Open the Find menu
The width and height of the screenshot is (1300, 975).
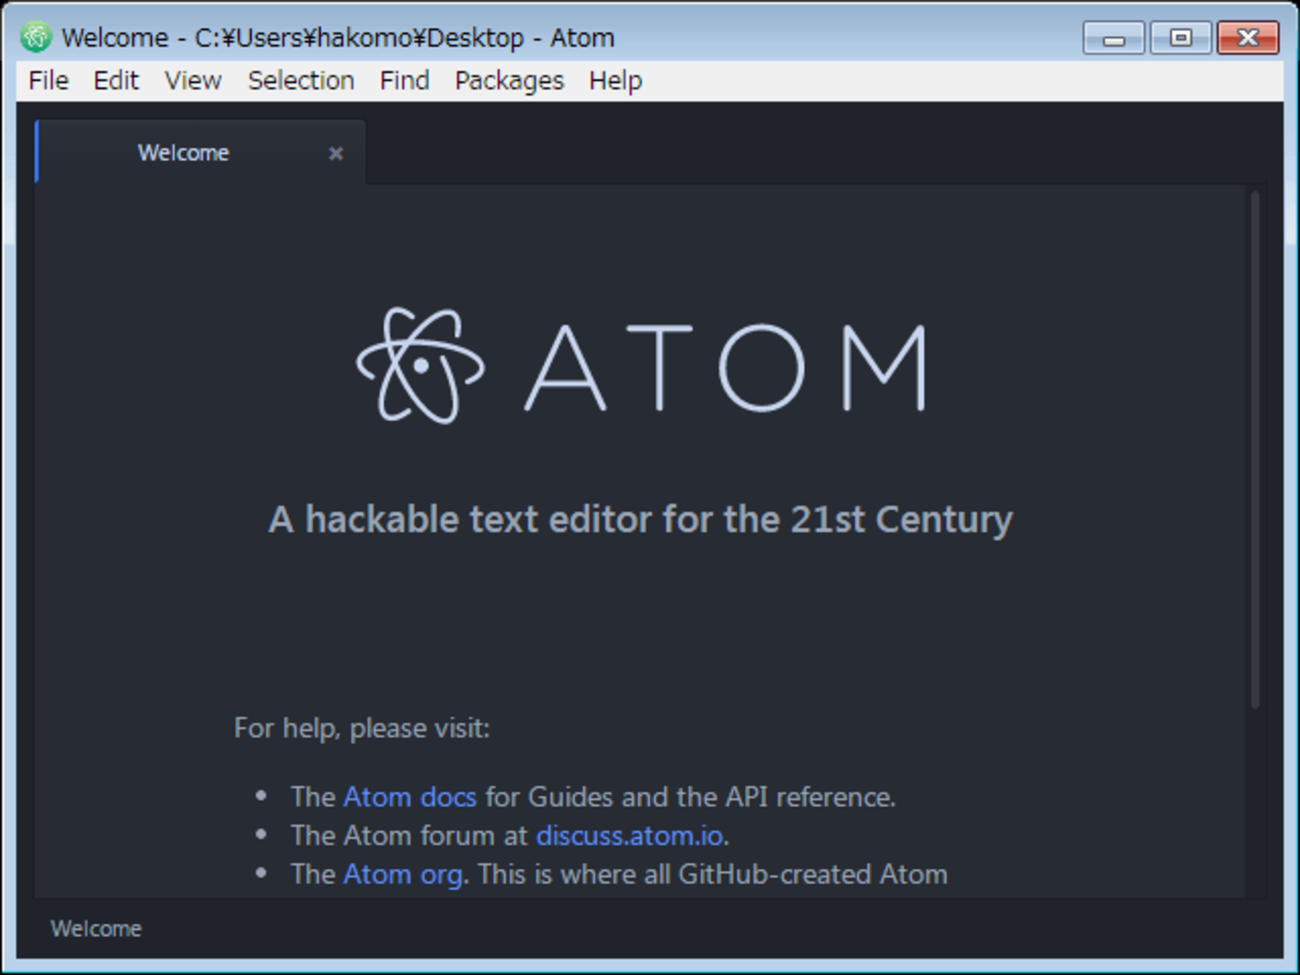click(404, 81)
